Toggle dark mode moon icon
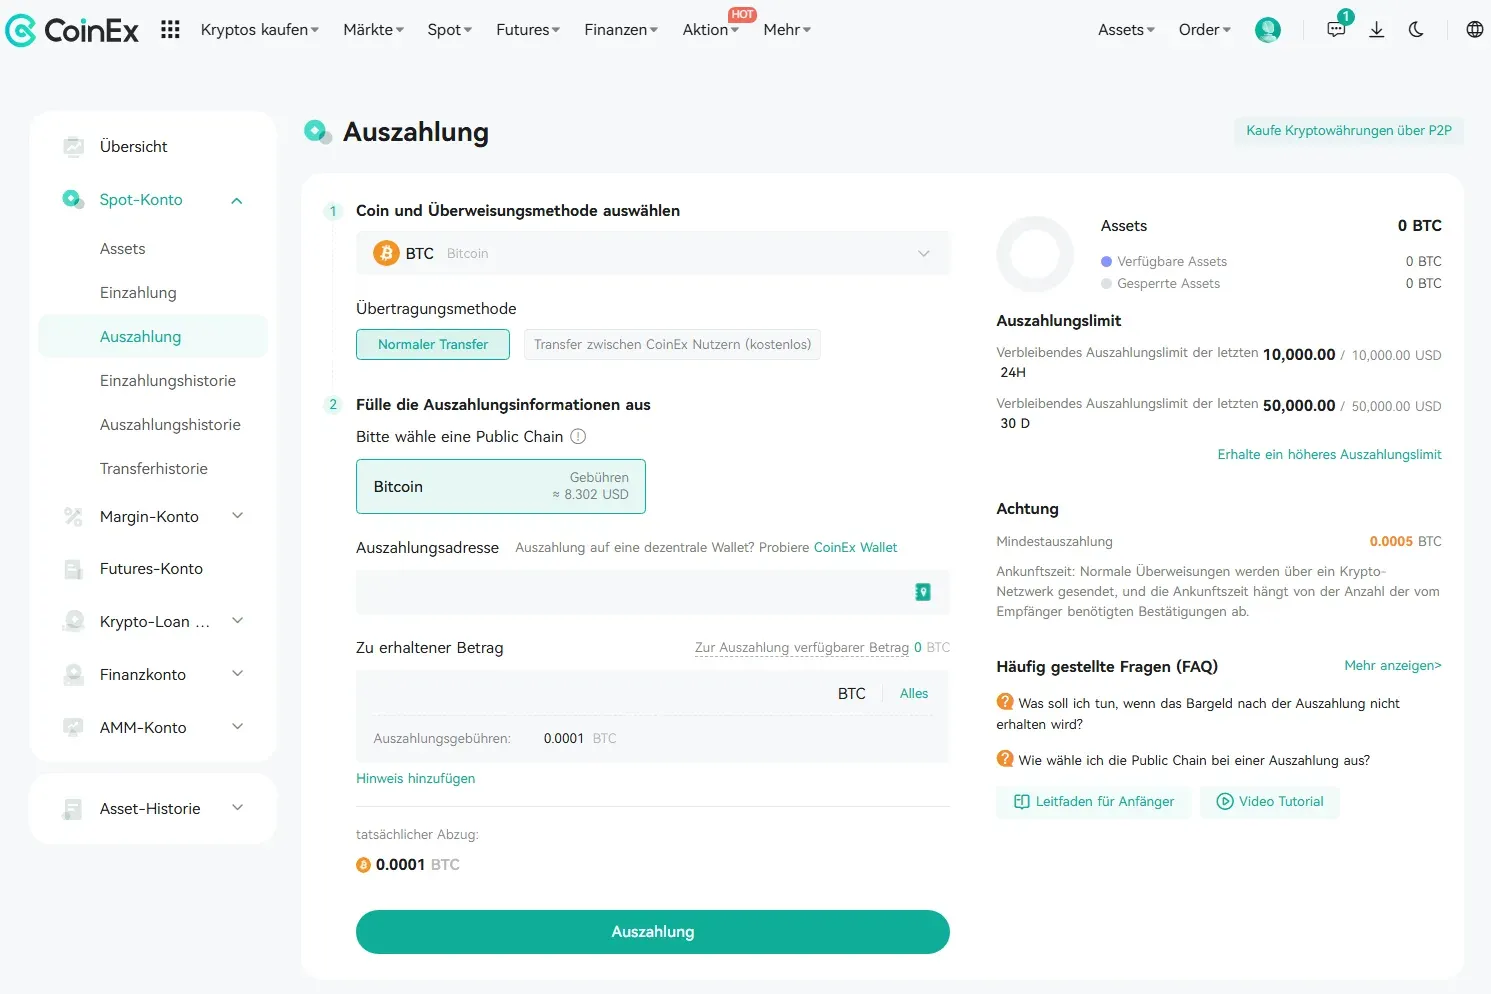Viewport: 1491px width, 994px height. pos(1416,30)
